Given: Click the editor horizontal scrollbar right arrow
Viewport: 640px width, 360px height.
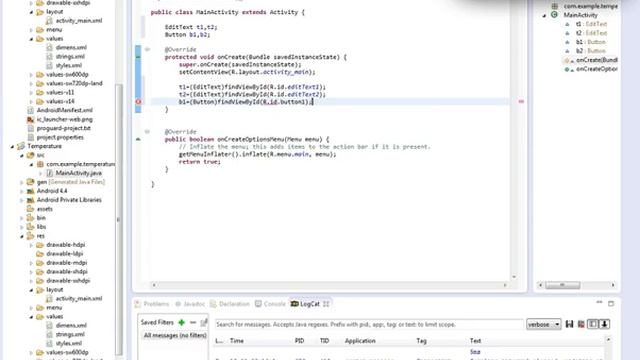Looking at the screenshot, I should [505, 285].
